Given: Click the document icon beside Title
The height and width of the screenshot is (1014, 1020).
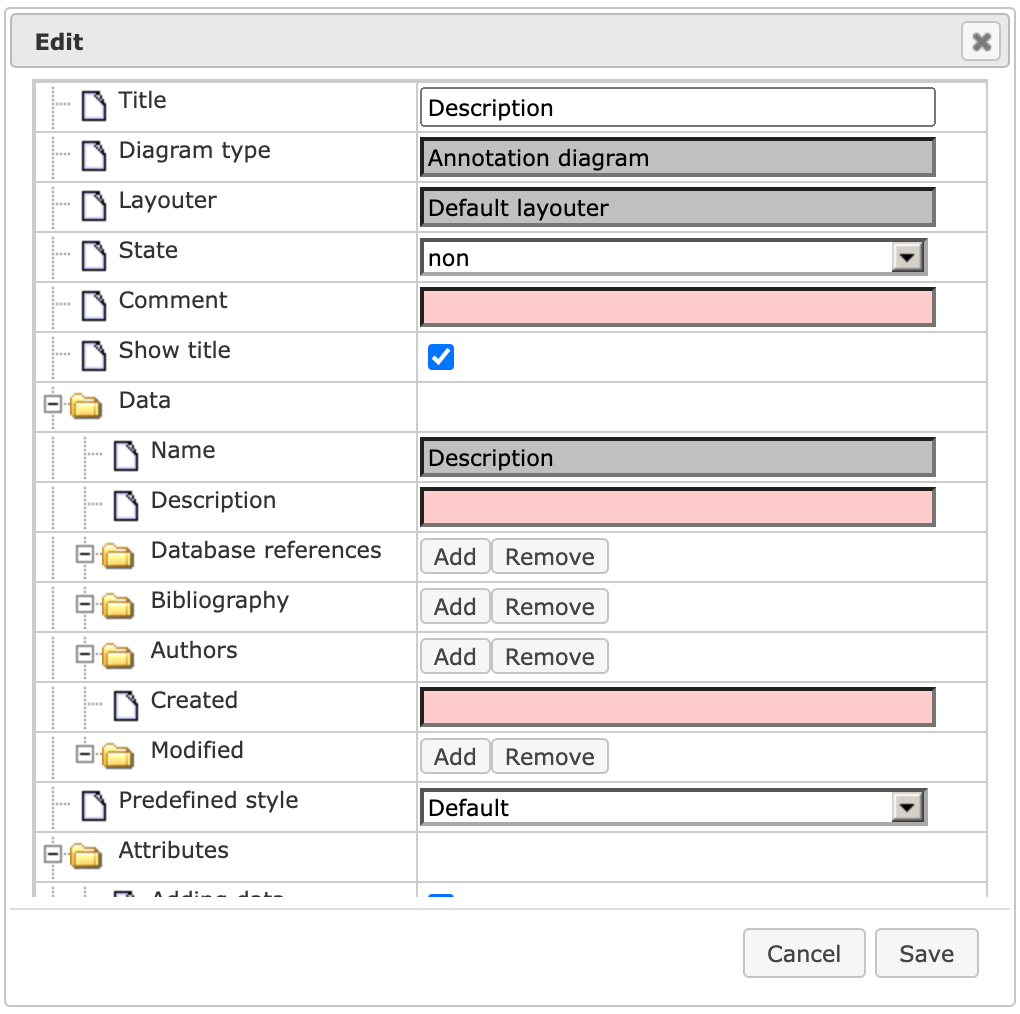Looking at the screenshot, I should [94, 105].
